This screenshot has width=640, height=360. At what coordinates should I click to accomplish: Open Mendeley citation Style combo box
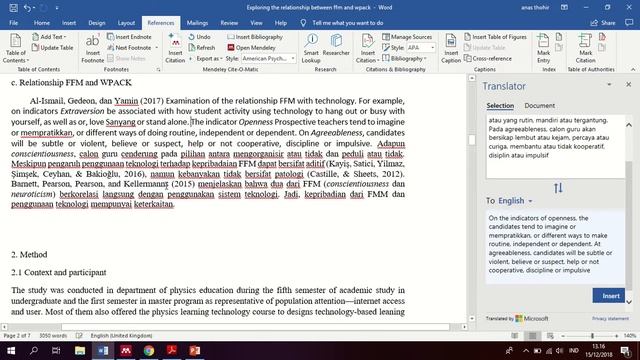[x=268, y=59]
